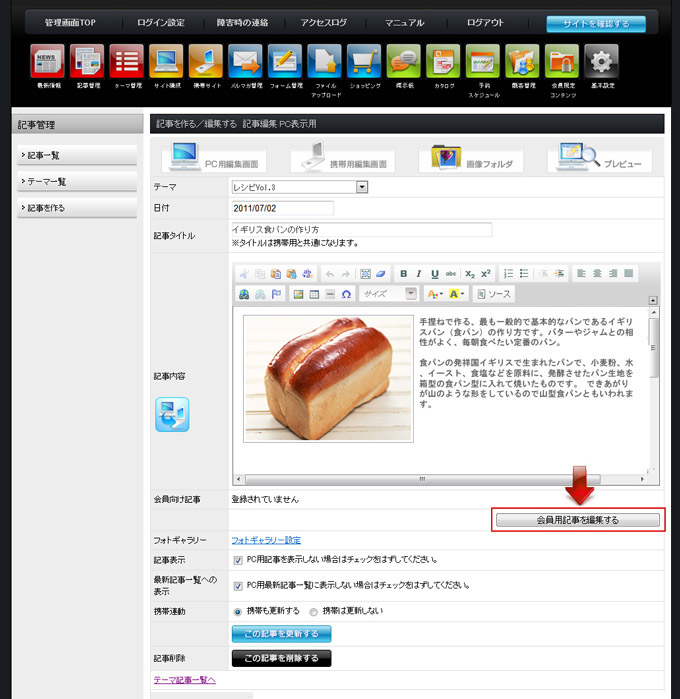Viewport: 680px width, 699px height.
Task: Open the テーマ dropdown showing レシピVol.3
Action: coord(299,187)
